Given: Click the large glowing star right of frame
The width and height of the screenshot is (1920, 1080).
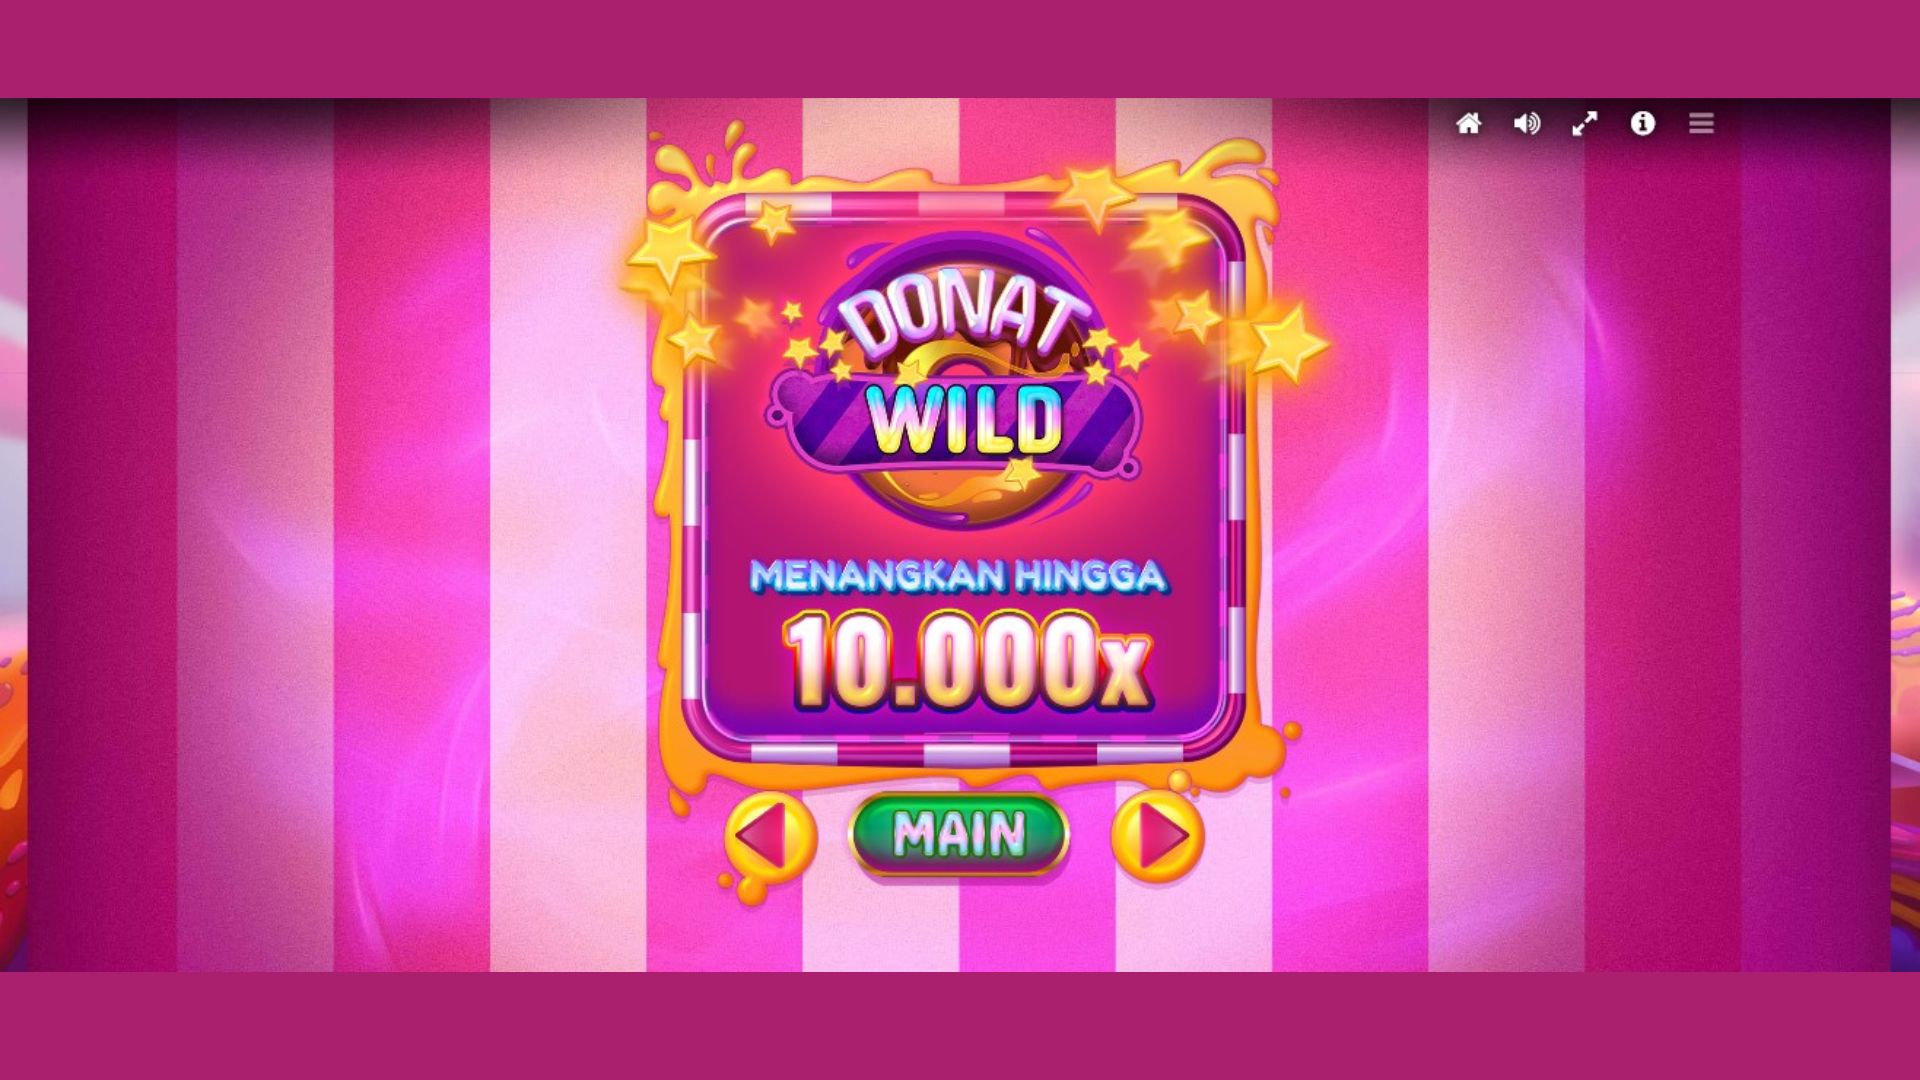Looking at the screenshot, I should click(x=1288, y=343).
